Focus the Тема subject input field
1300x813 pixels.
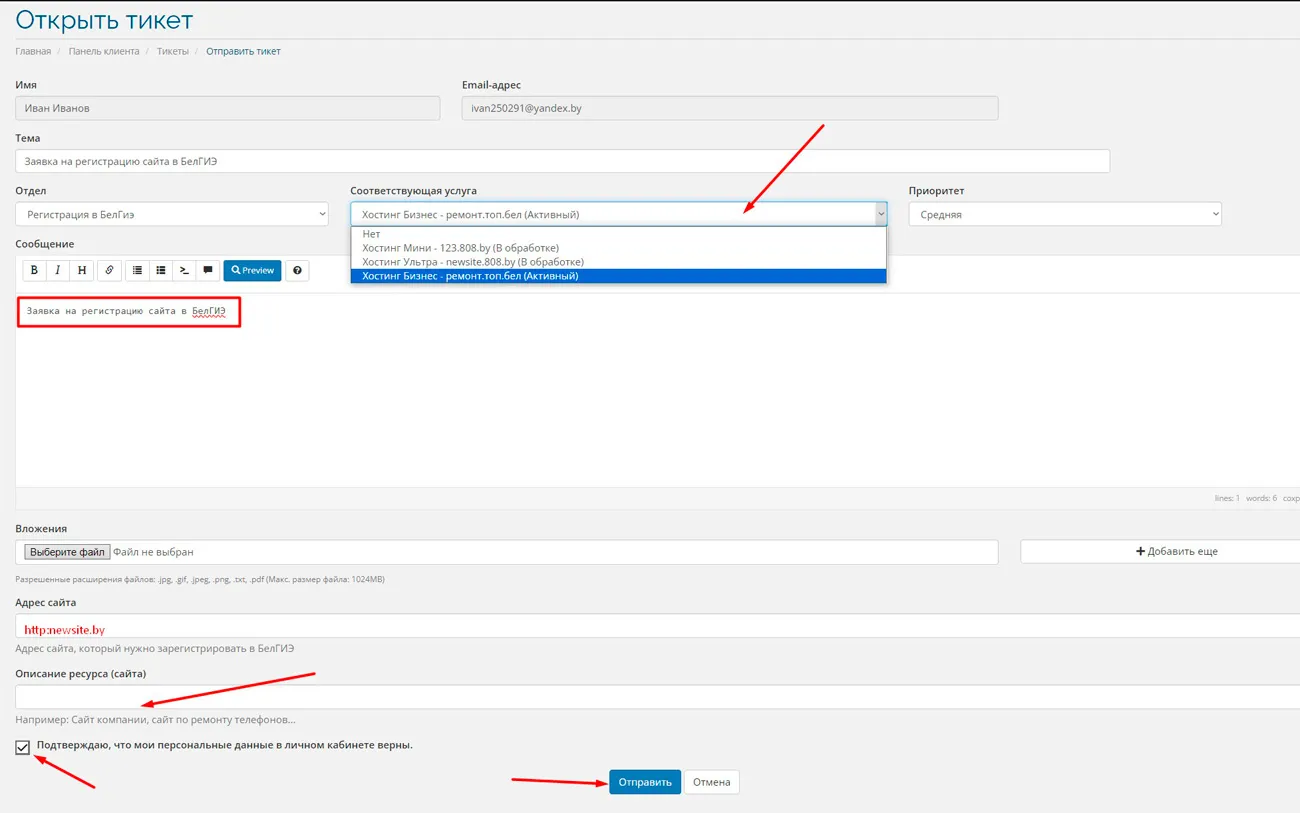[x=563, y=161]
